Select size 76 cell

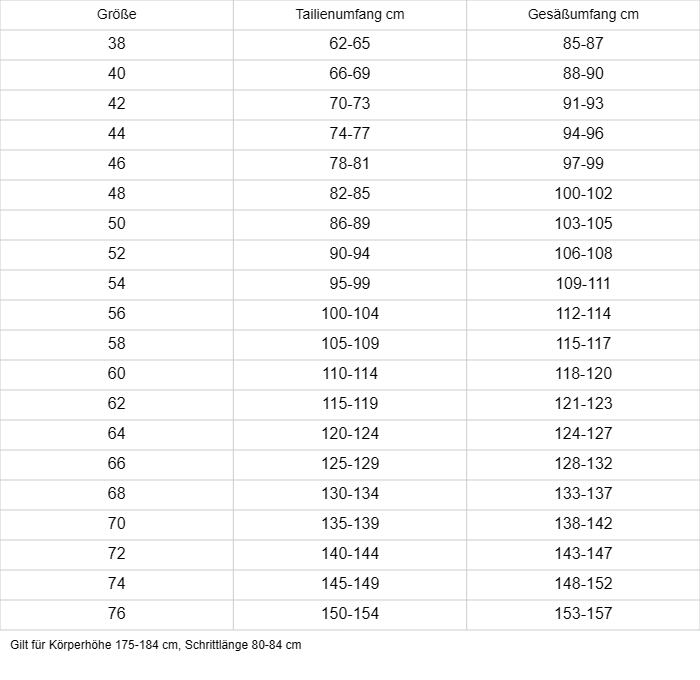pyautogui.click(x=117, y=614)
